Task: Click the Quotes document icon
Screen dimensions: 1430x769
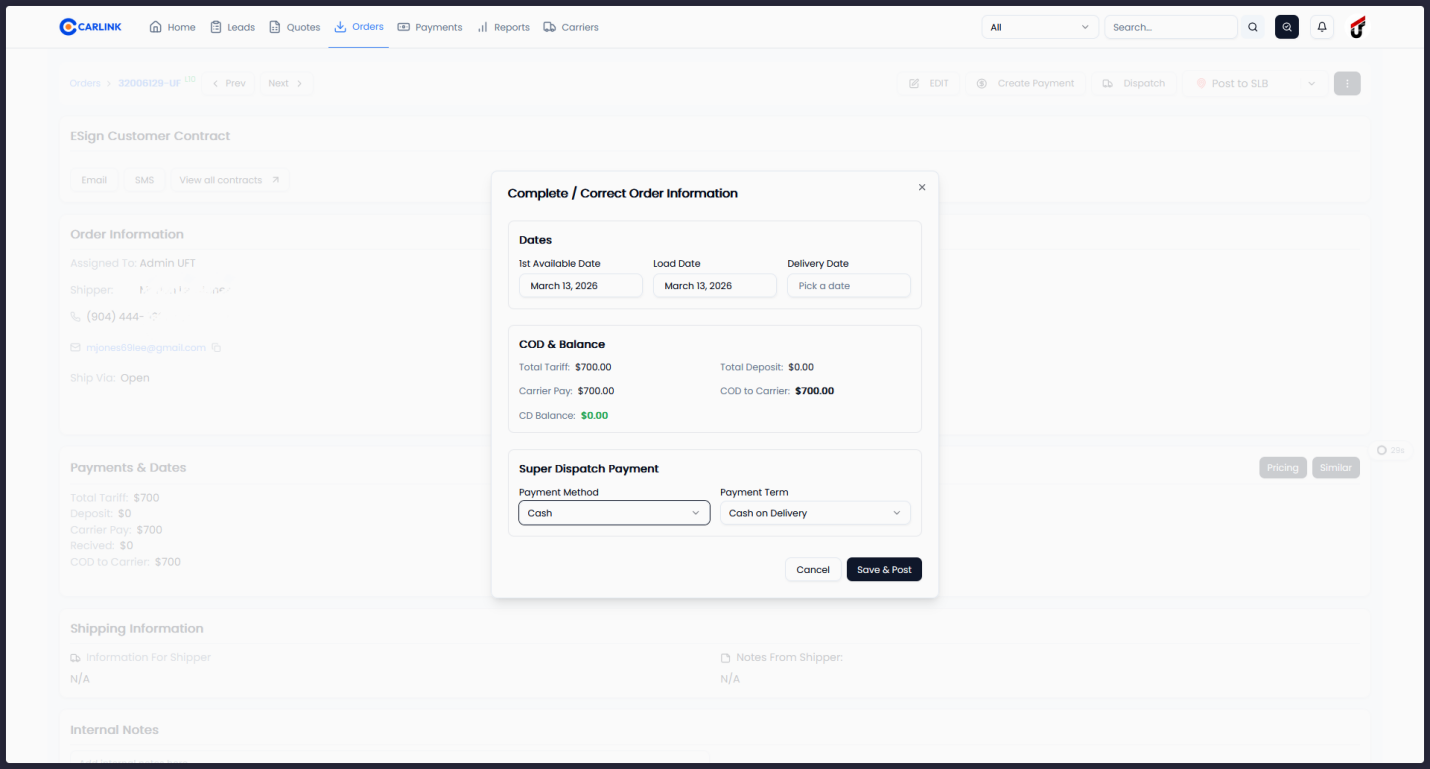Action: [273, 27]
